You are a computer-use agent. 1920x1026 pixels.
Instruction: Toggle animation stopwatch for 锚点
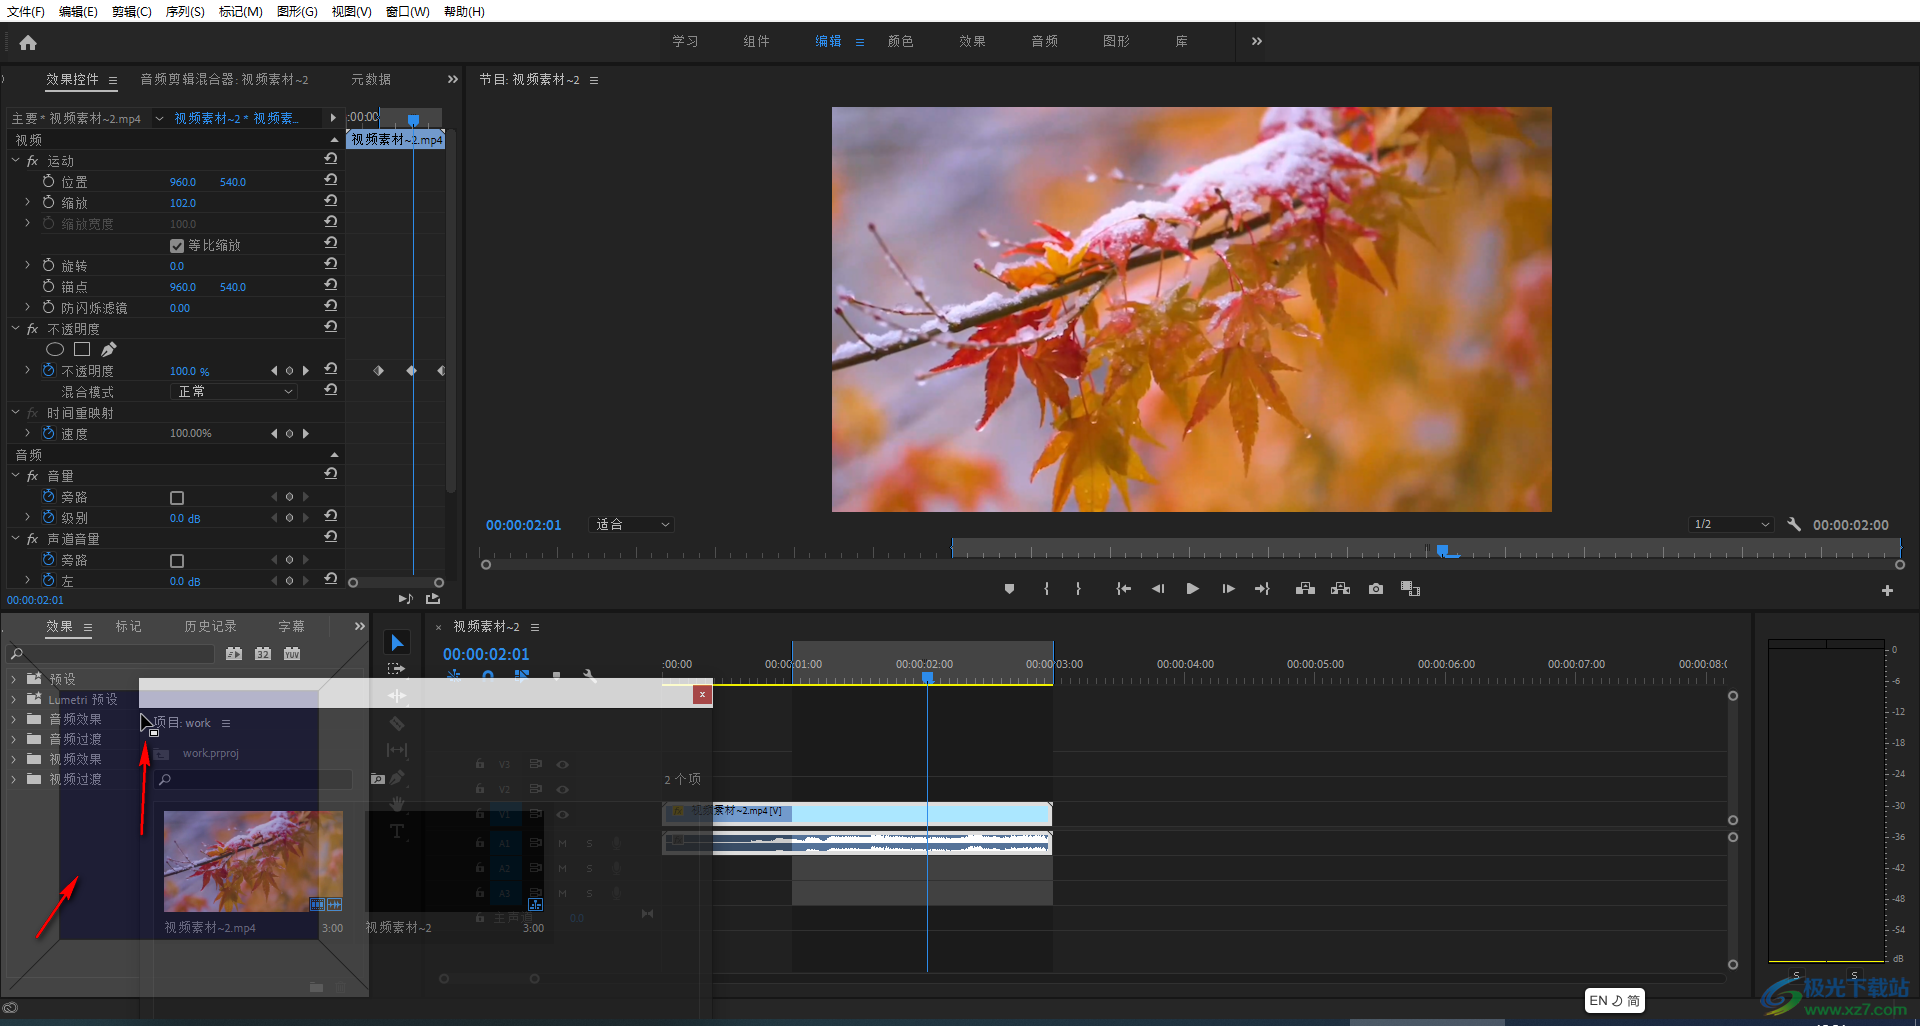(x=48, y=286)
